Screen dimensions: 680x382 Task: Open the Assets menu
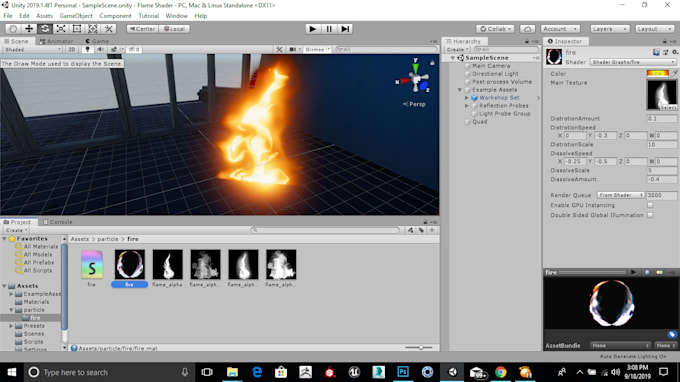coord(44,16)
